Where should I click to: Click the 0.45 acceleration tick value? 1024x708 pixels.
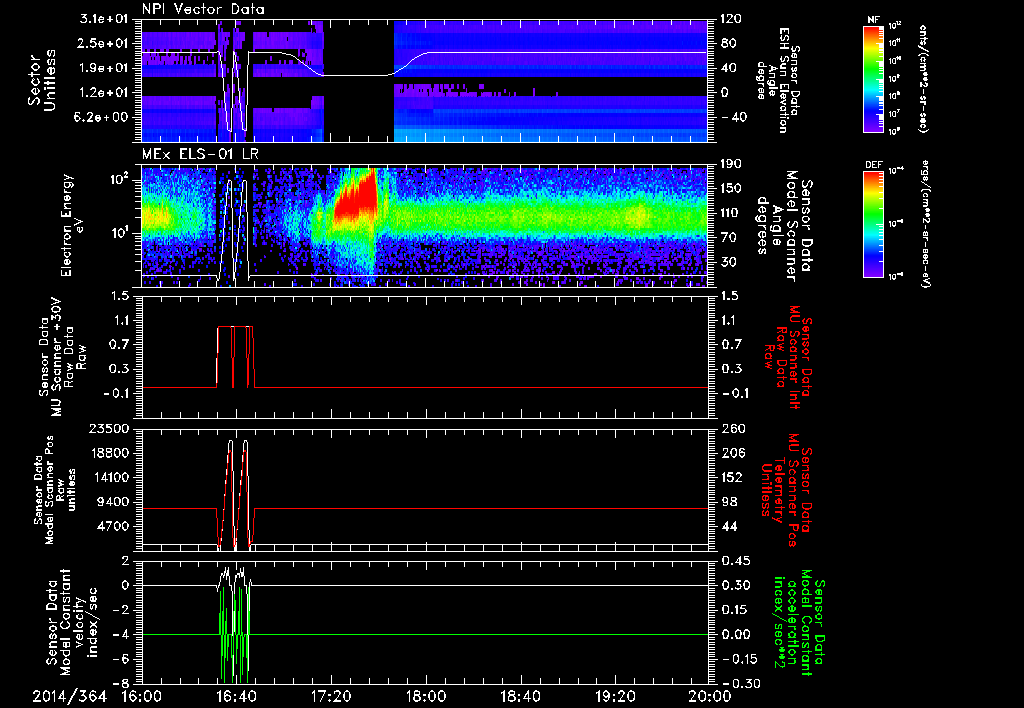coord(734,561)
